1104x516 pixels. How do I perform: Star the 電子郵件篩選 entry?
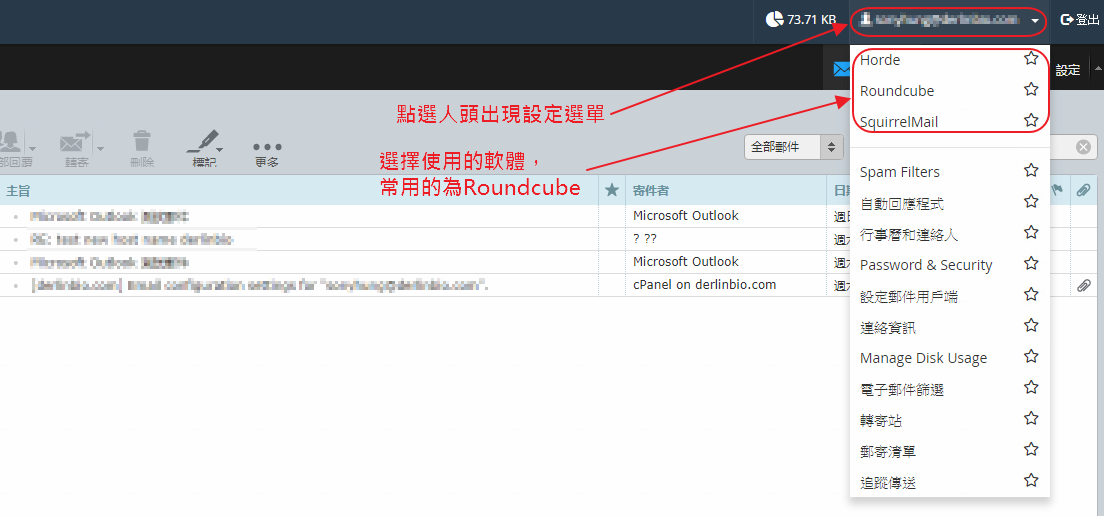(x=1031, y=387)
